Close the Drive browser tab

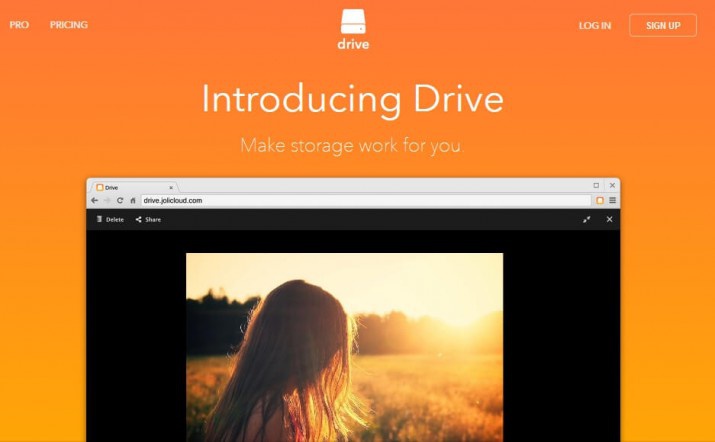[x=171, y=187]
